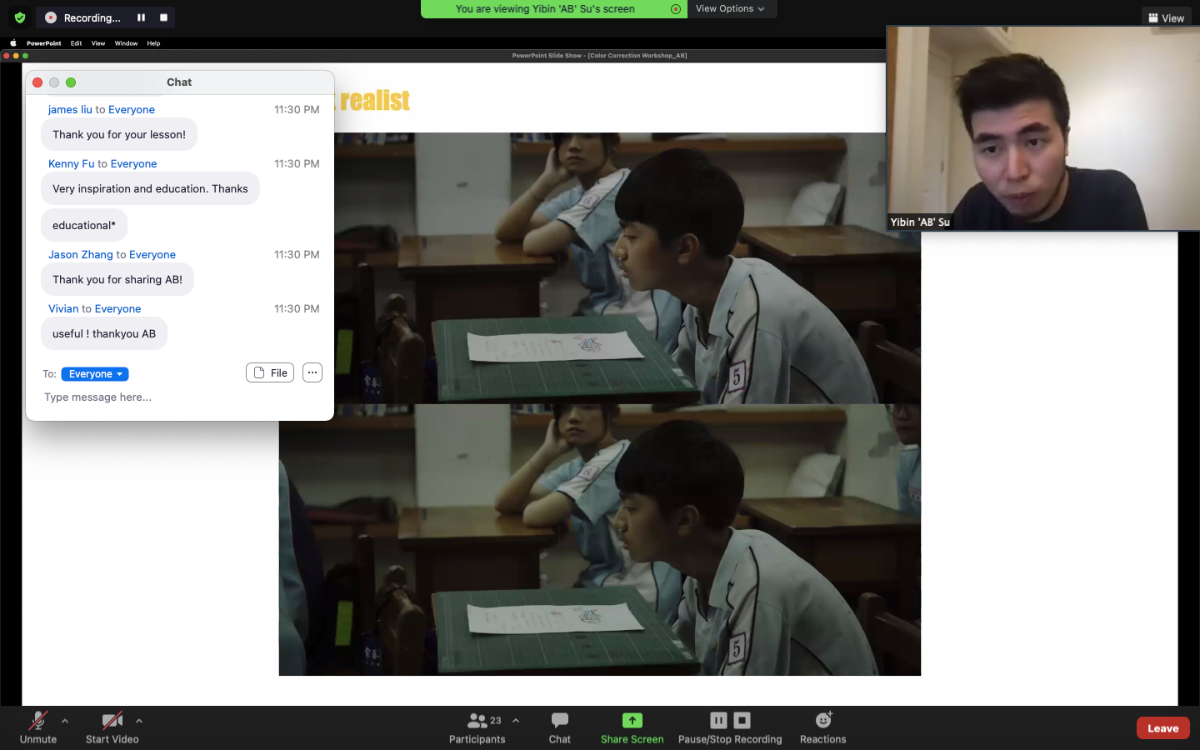Click the red Leave button

[x=1163, y=728]
